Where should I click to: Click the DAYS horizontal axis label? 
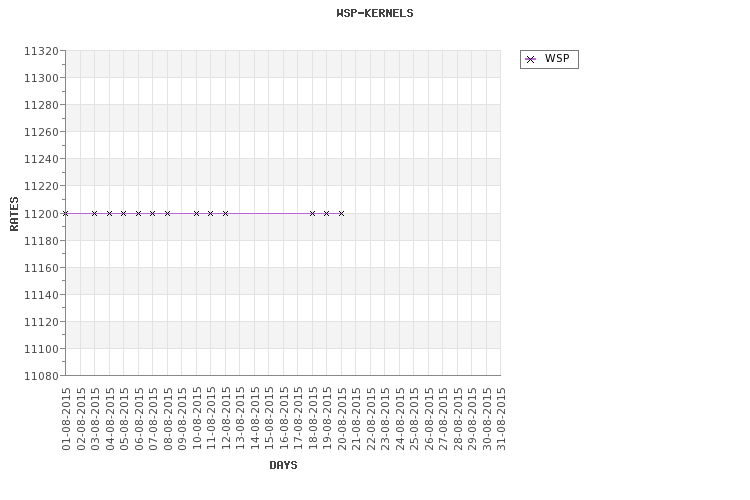click(283, 465)
